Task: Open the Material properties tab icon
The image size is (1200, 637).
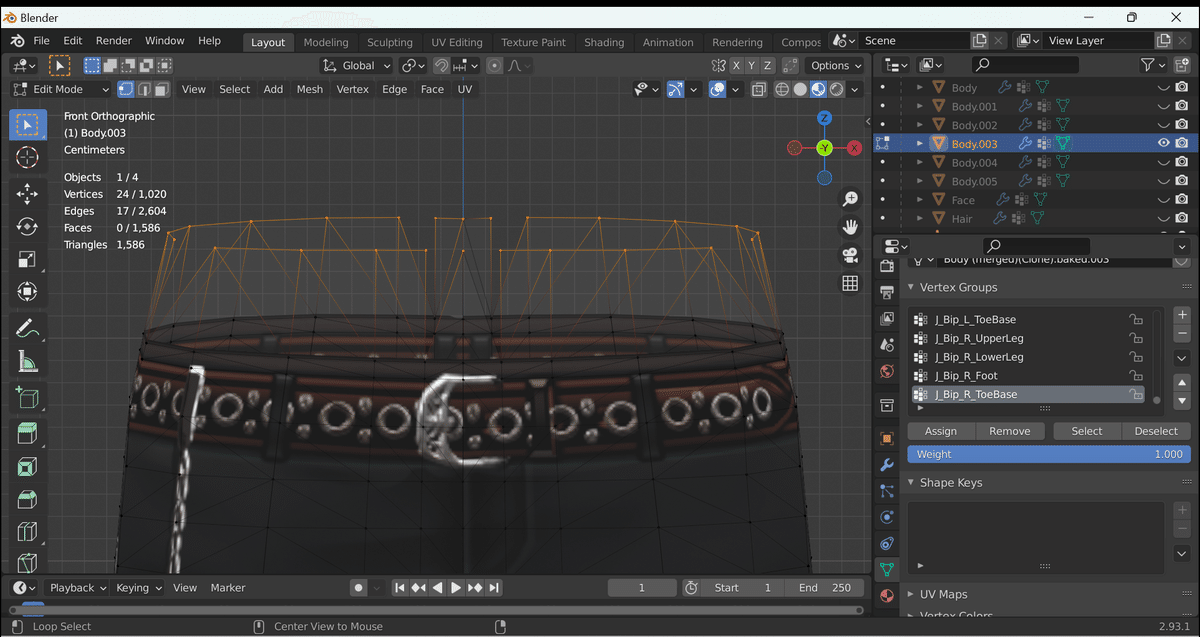Action: click(886, 596)
